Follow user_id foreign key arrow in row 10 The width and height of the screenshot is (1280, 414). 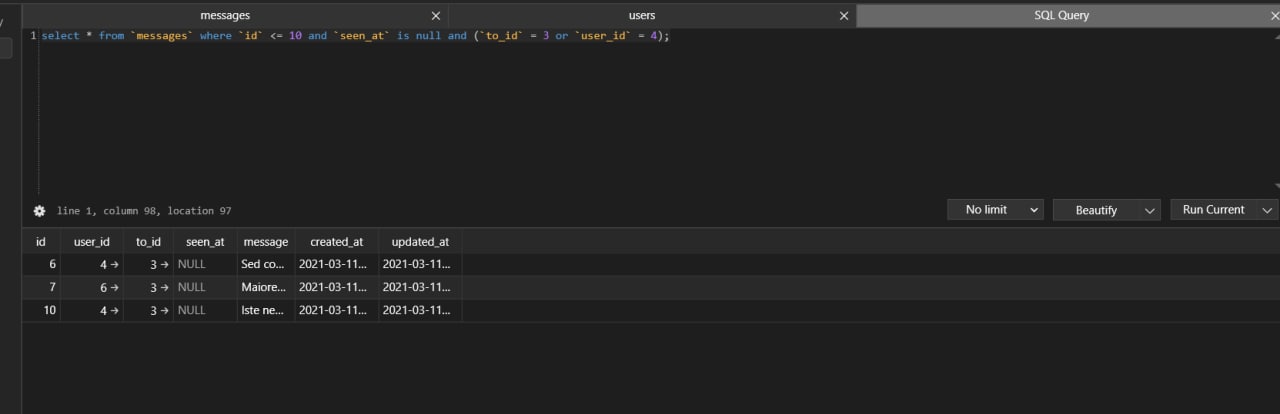115,311
